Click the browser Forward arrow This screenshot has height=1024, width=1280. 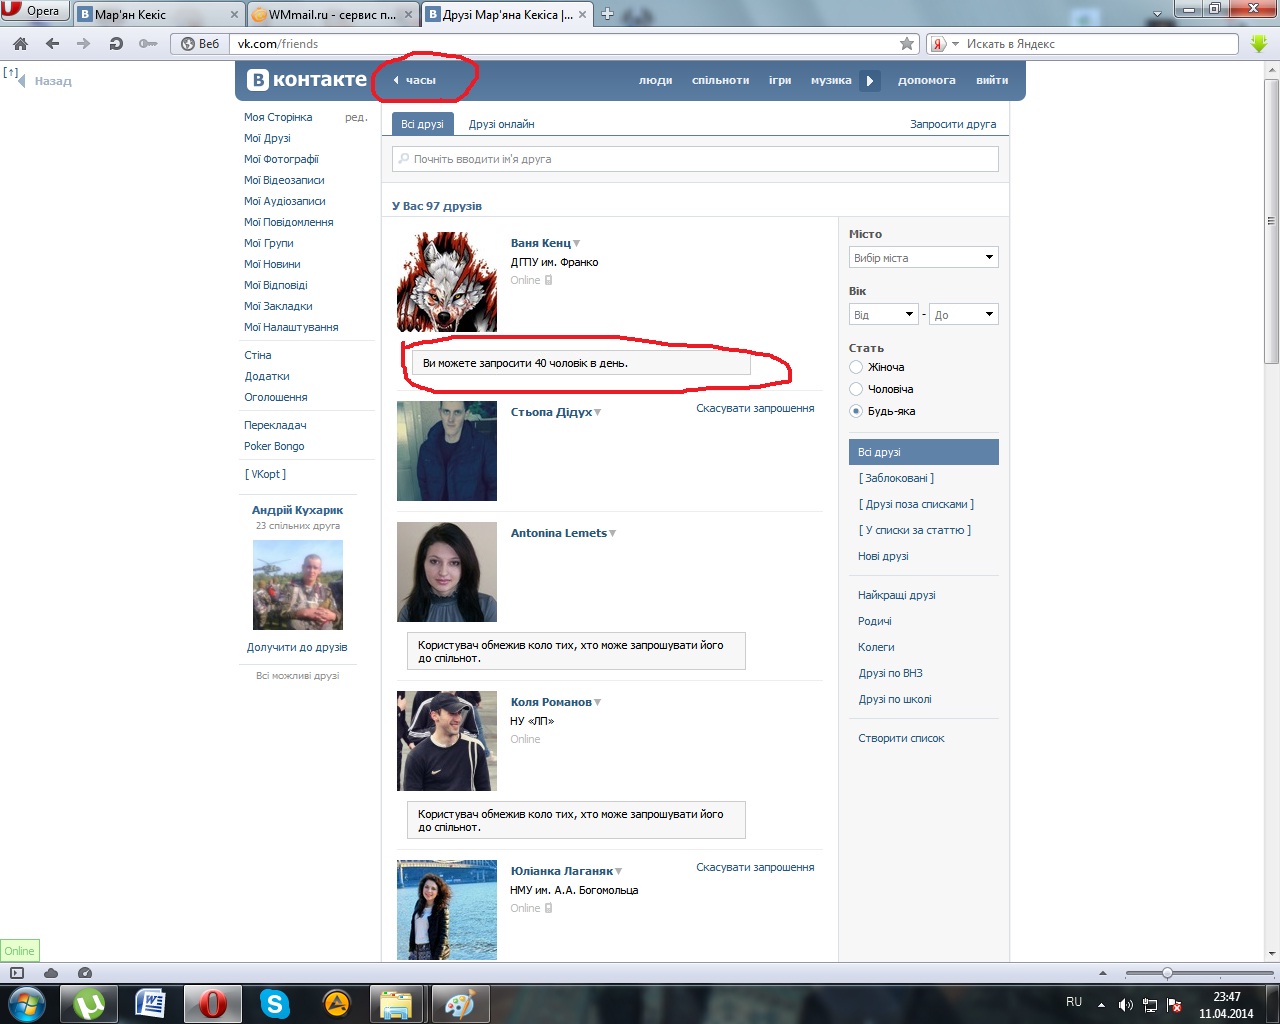tap(83, 44)
